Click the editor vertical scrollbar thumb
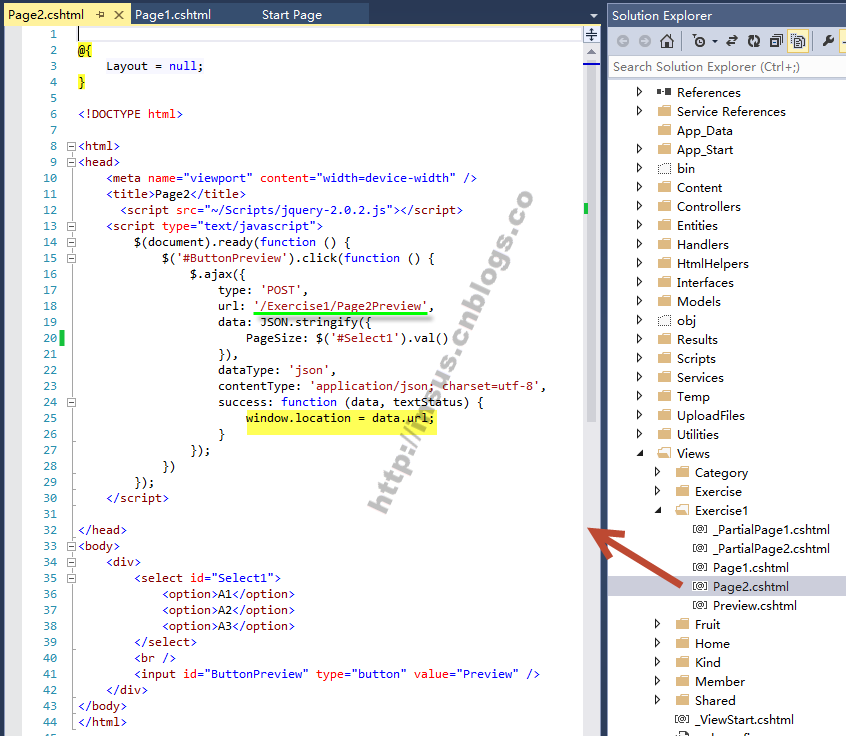Image resolution: width=846 pixels, height=736 pixels. (591, 243)
